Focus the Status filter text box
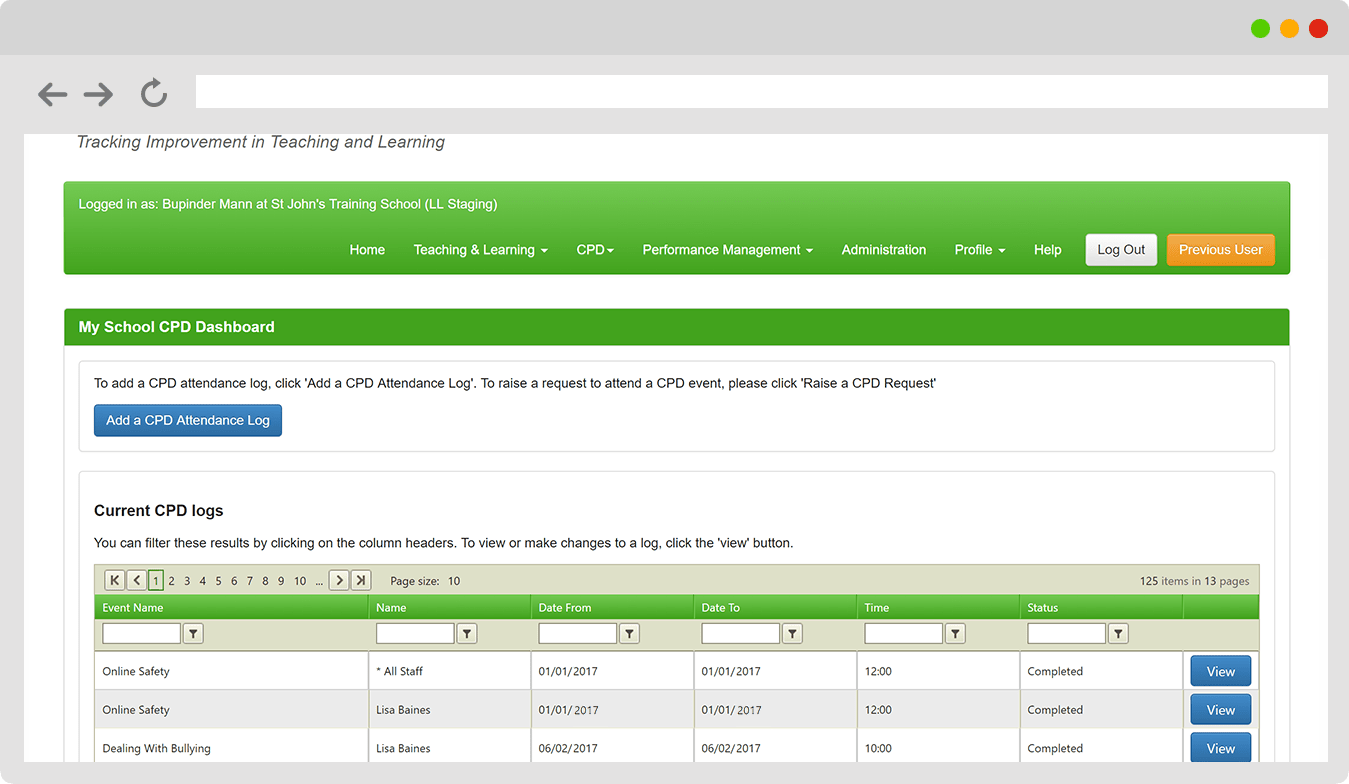1349x784 pixels. [x=1067, y=633]
